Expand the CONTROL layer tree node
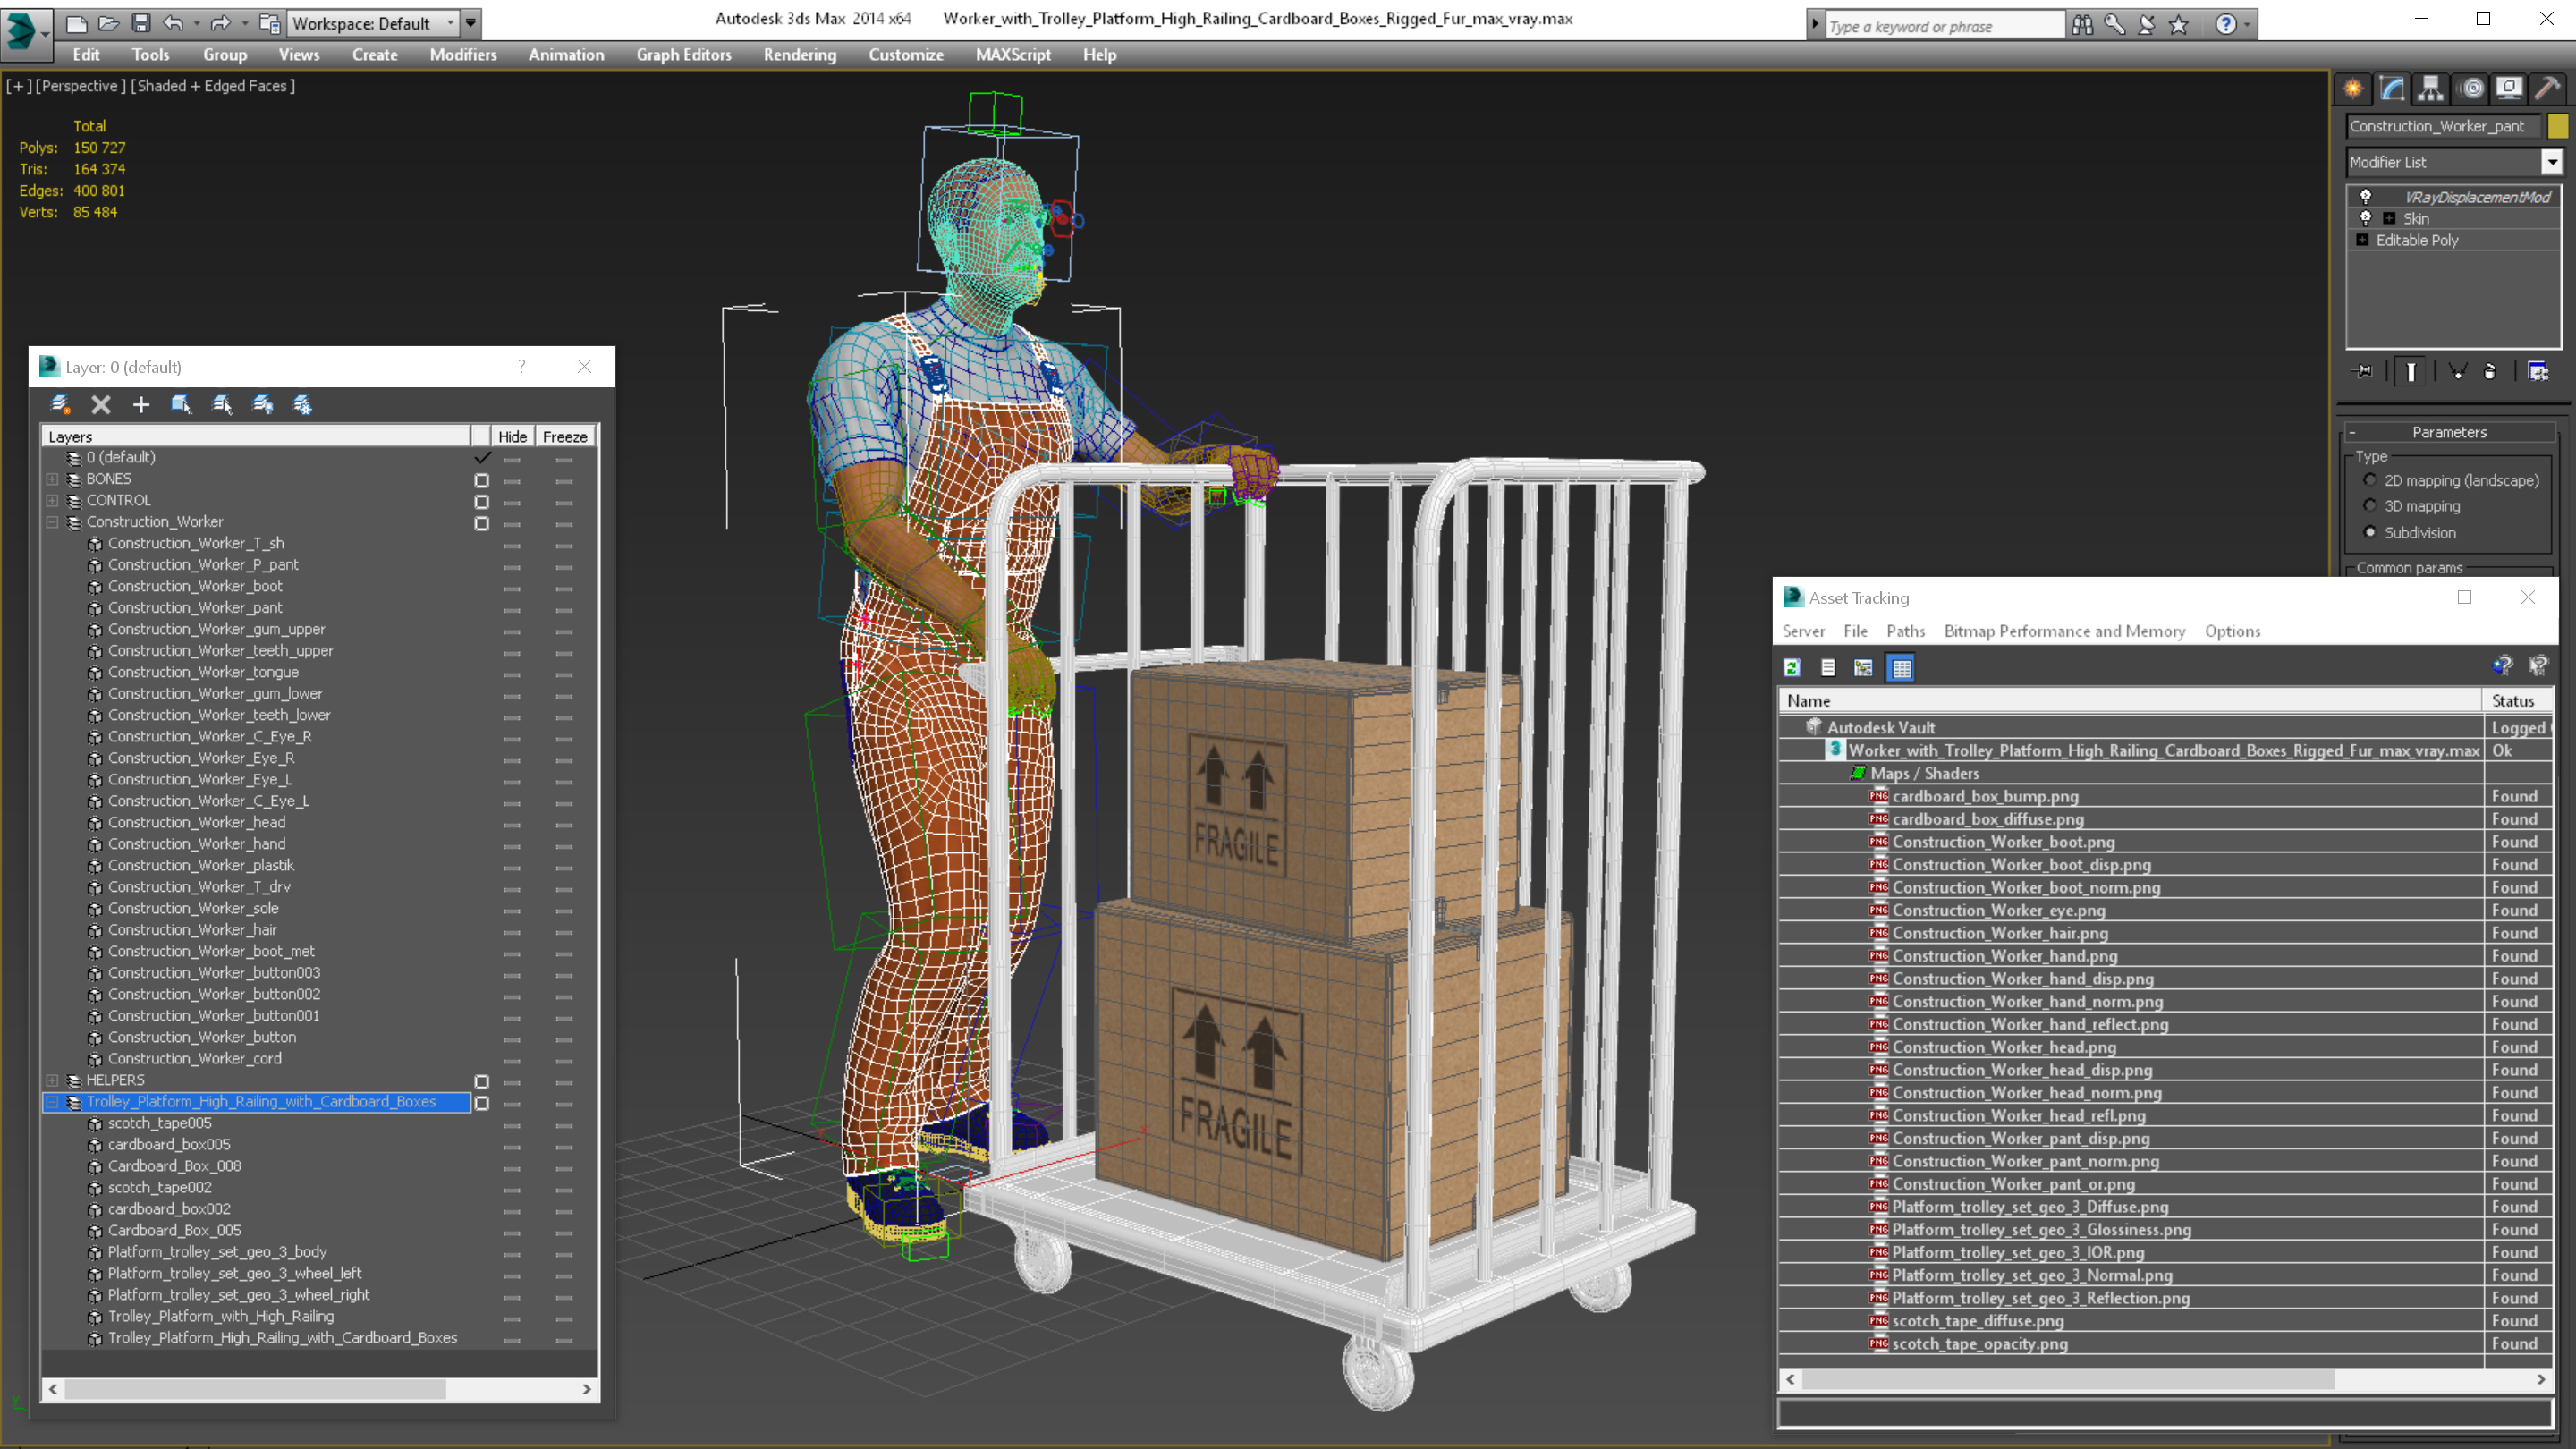The image size is (2576, 1449). [52, 500]
